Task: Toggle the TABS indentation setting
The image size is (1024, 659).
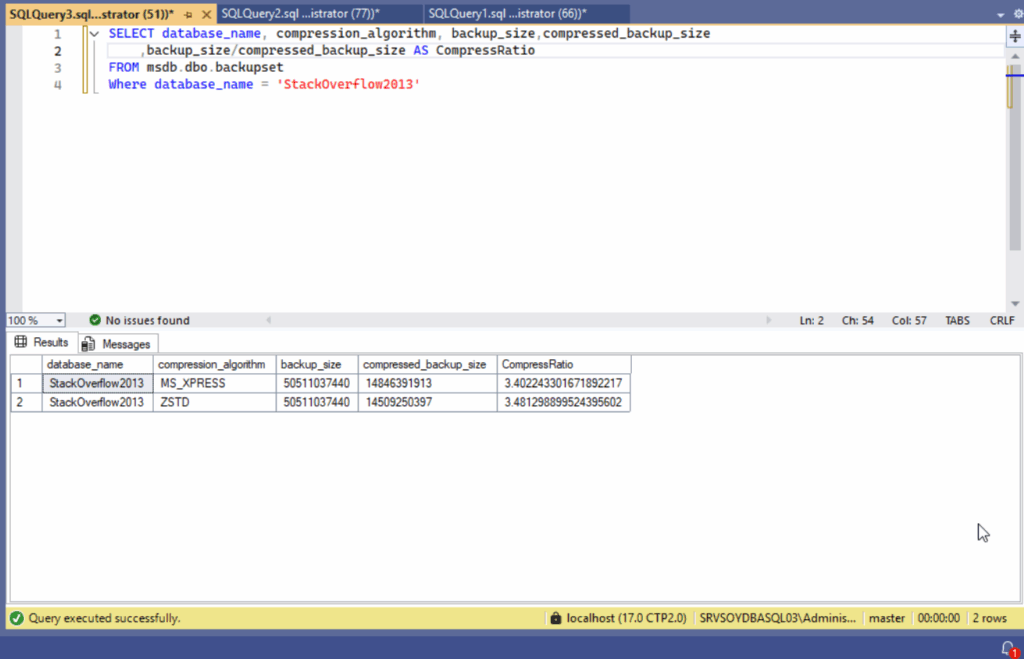Action: pyautogui.click(x=957, y=320)
